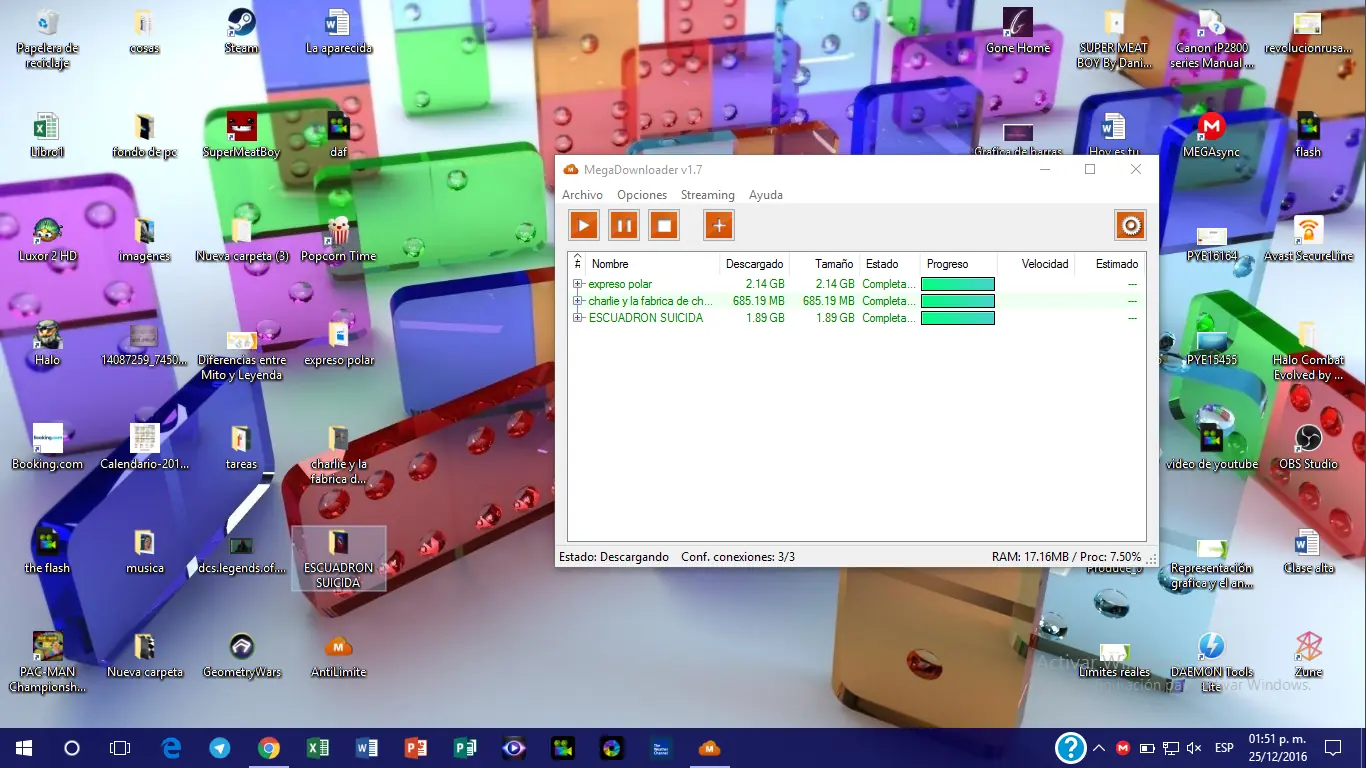Stop all downloads with the stop button
The image size is (1366, 768).
(664, 225)
